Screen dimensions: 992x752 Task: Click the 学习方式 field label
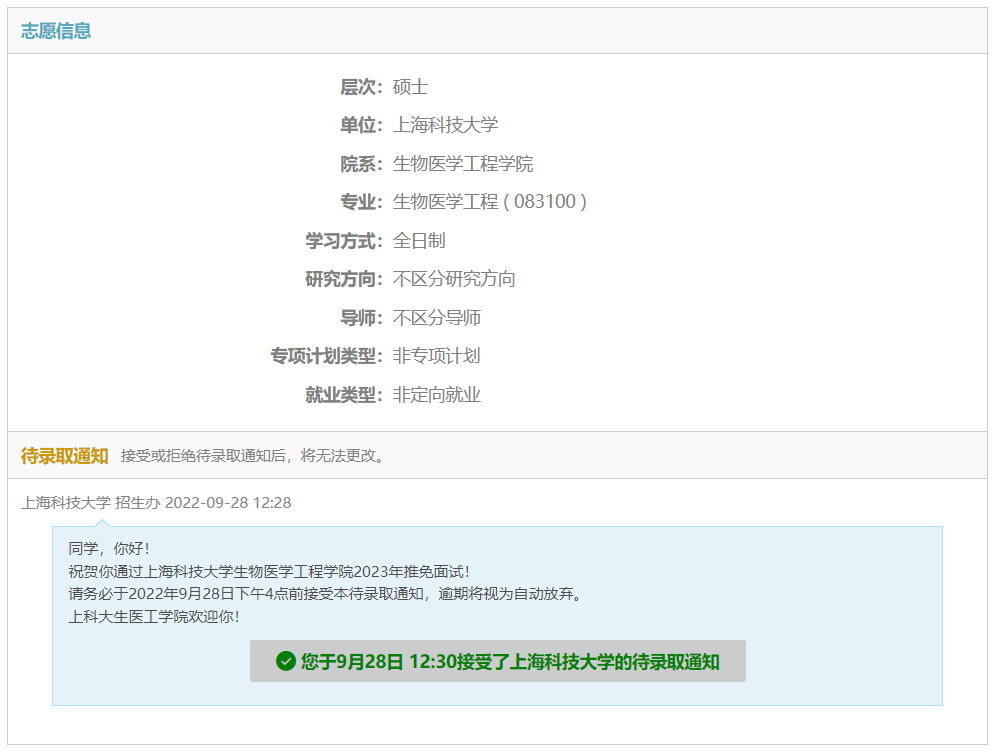[x=344, y=241]
